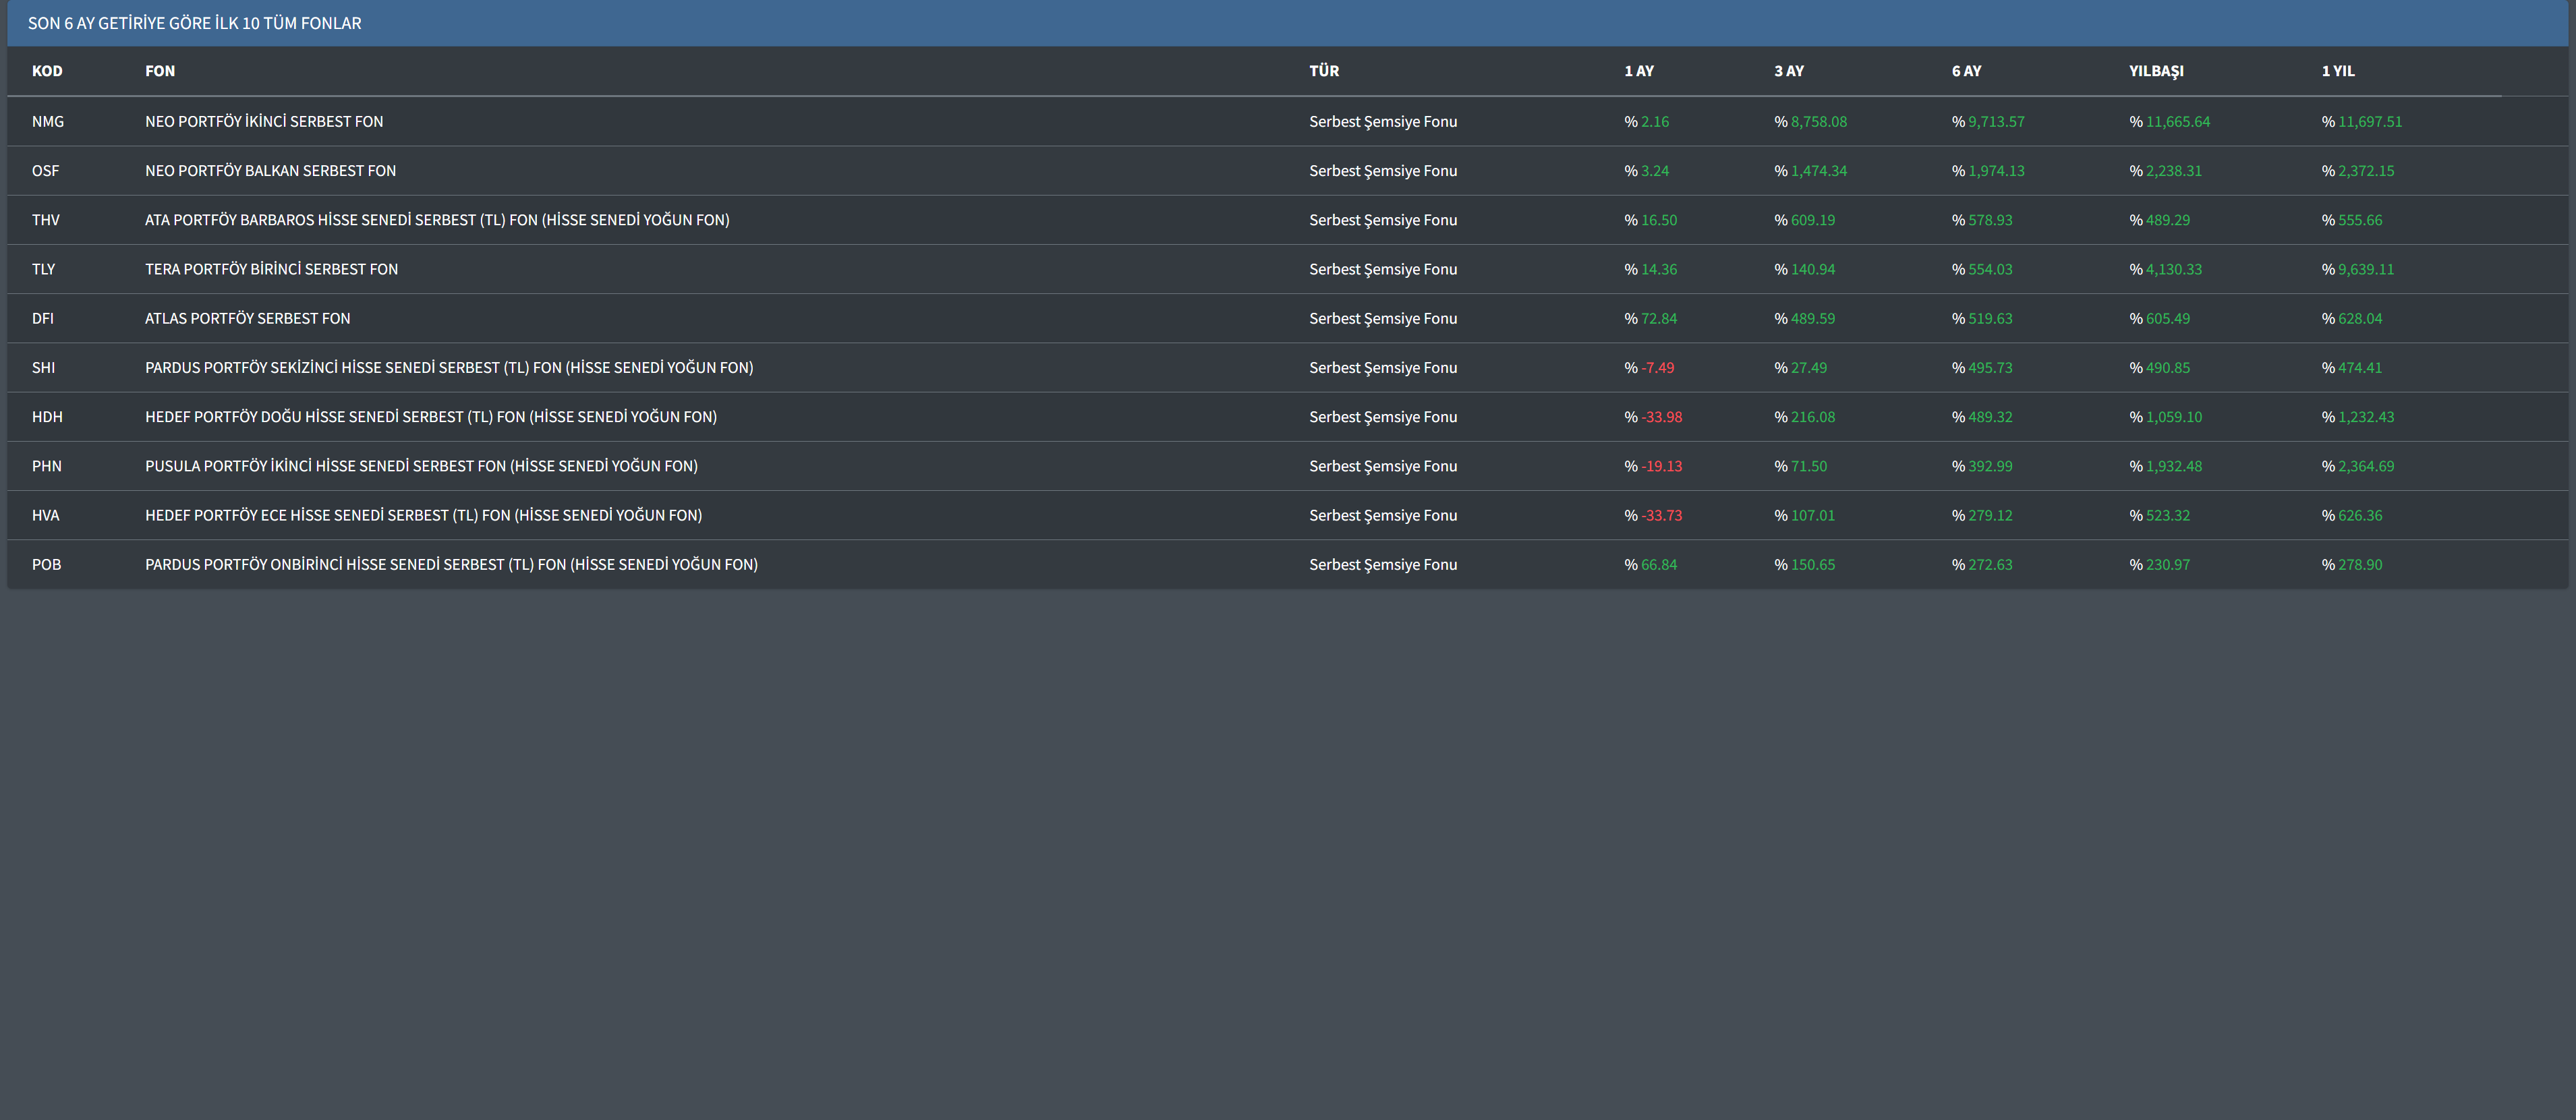Viewport: 2576px width, 1120px height.
Task: Click the POB fund code
Action: pos(46,565)
